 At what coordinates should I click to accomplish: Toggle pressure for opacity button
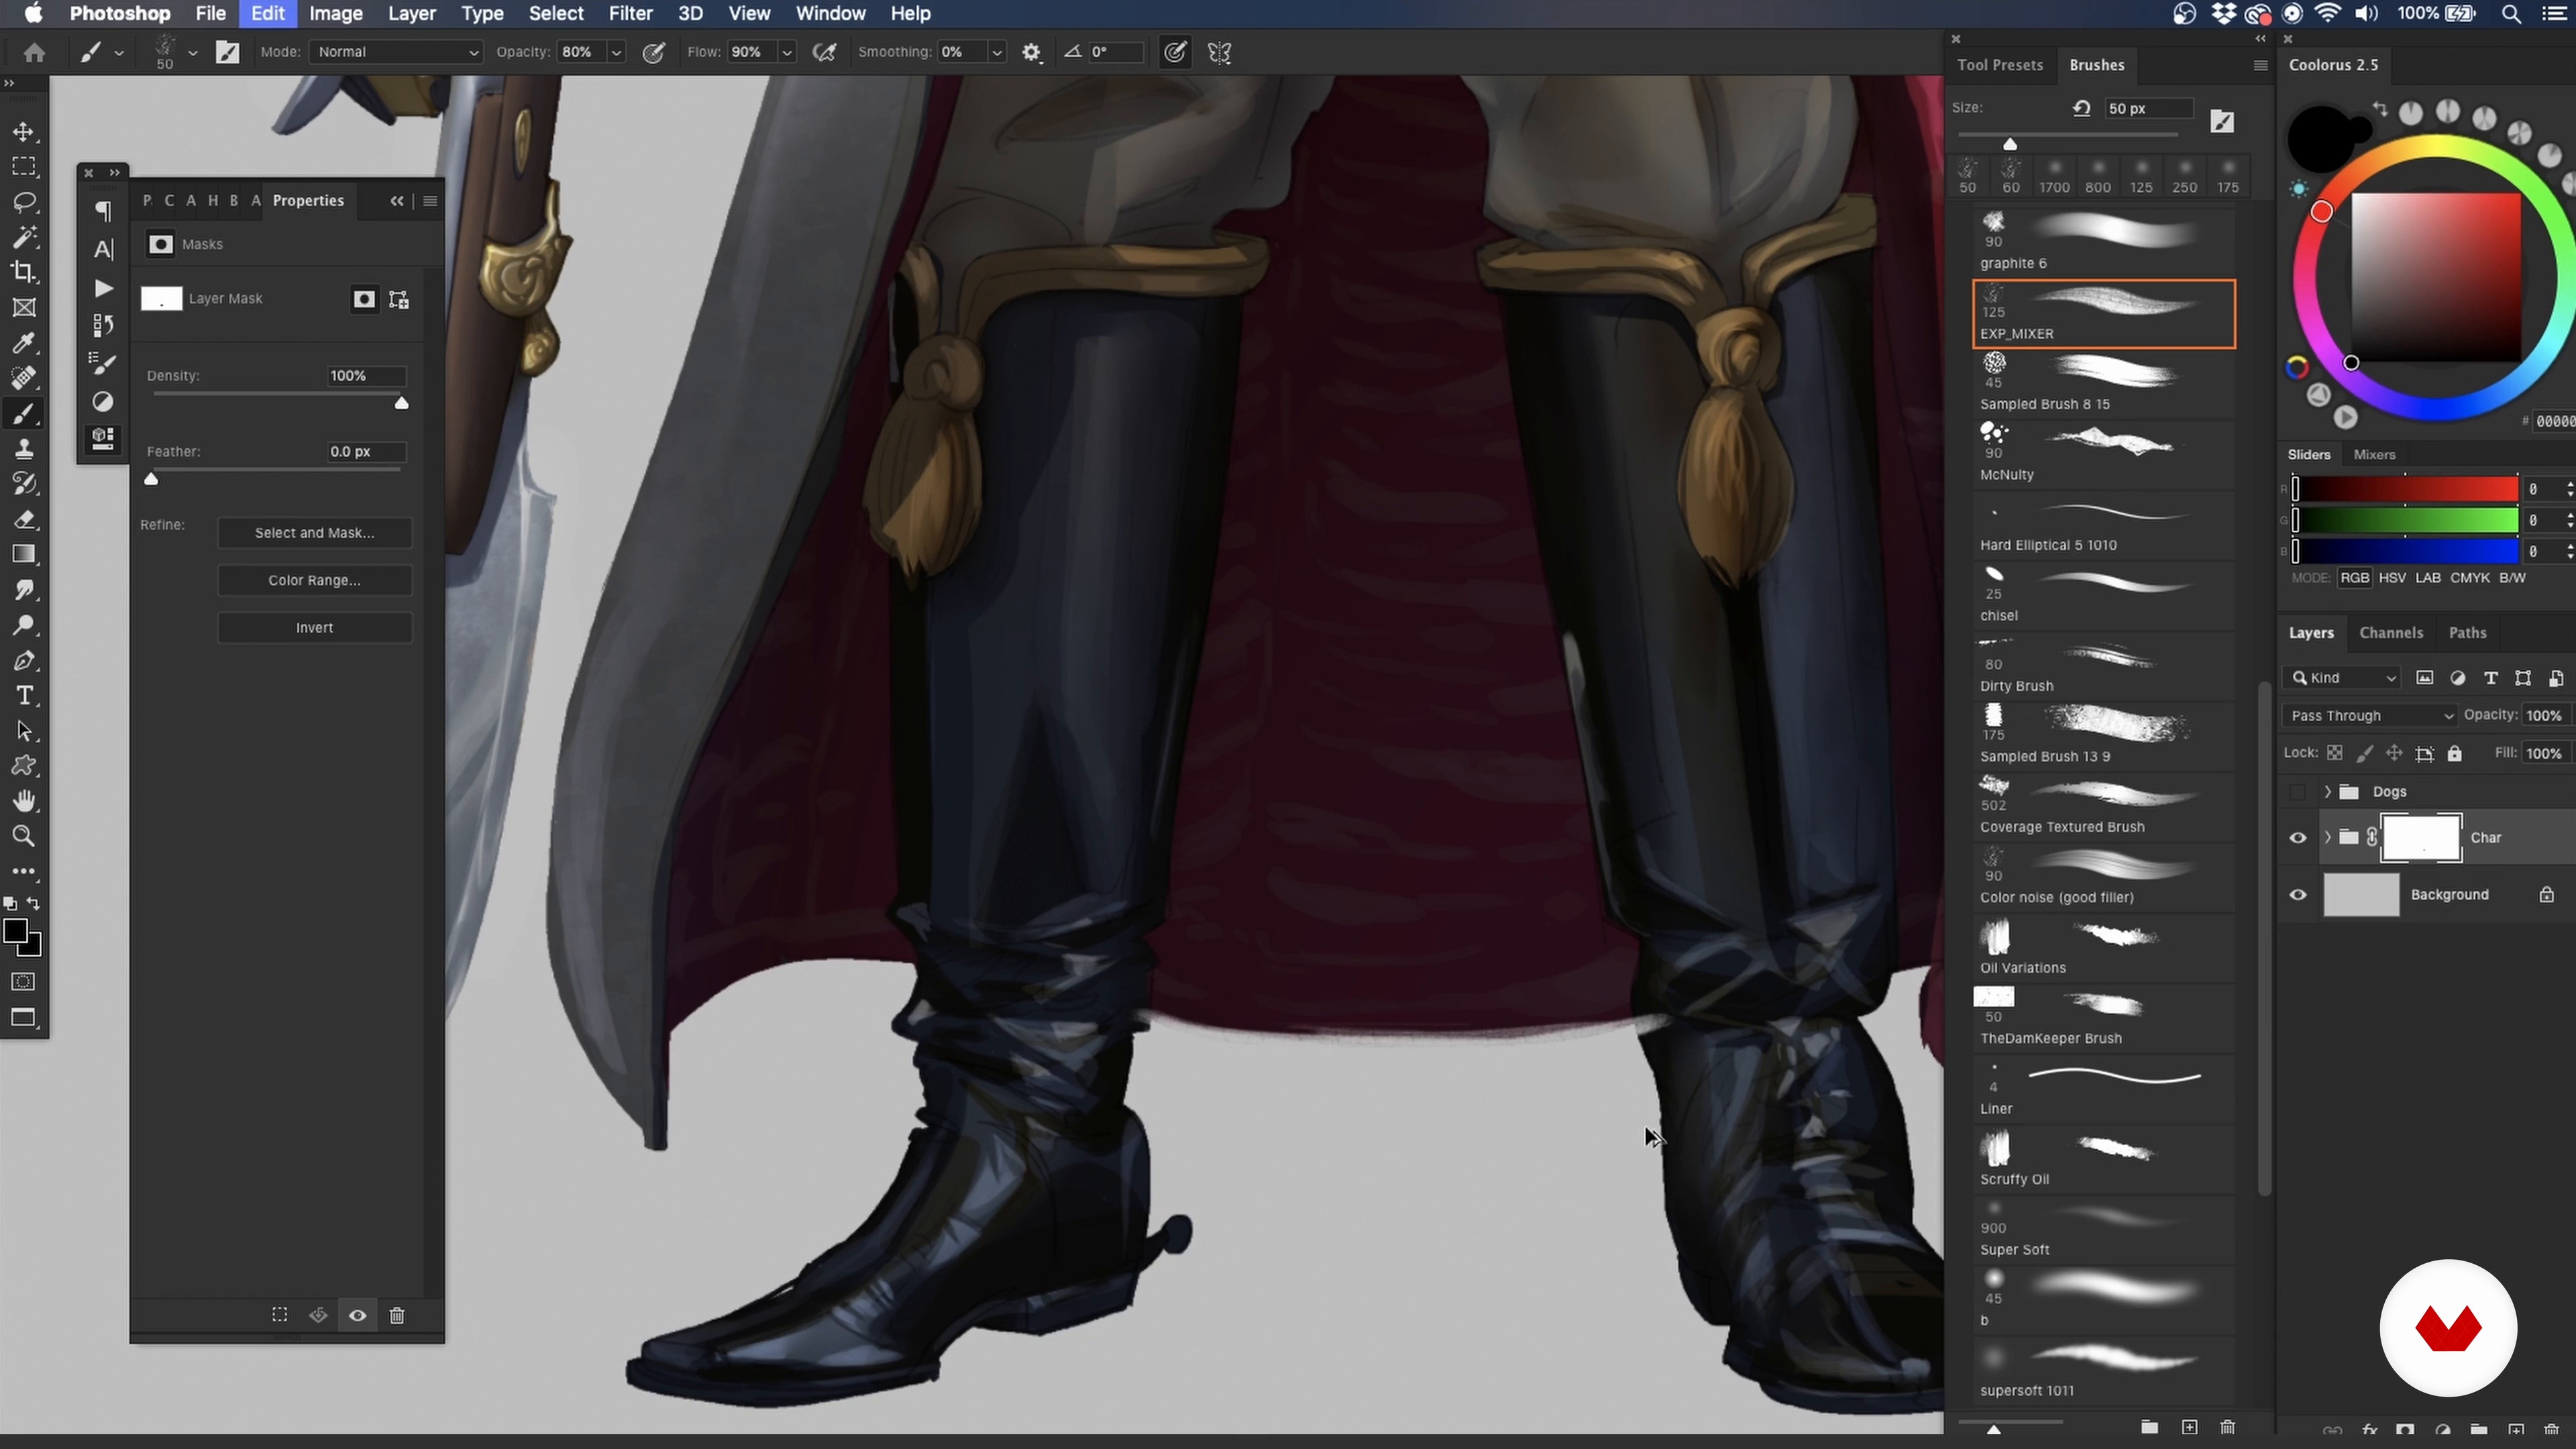[654, 53]
